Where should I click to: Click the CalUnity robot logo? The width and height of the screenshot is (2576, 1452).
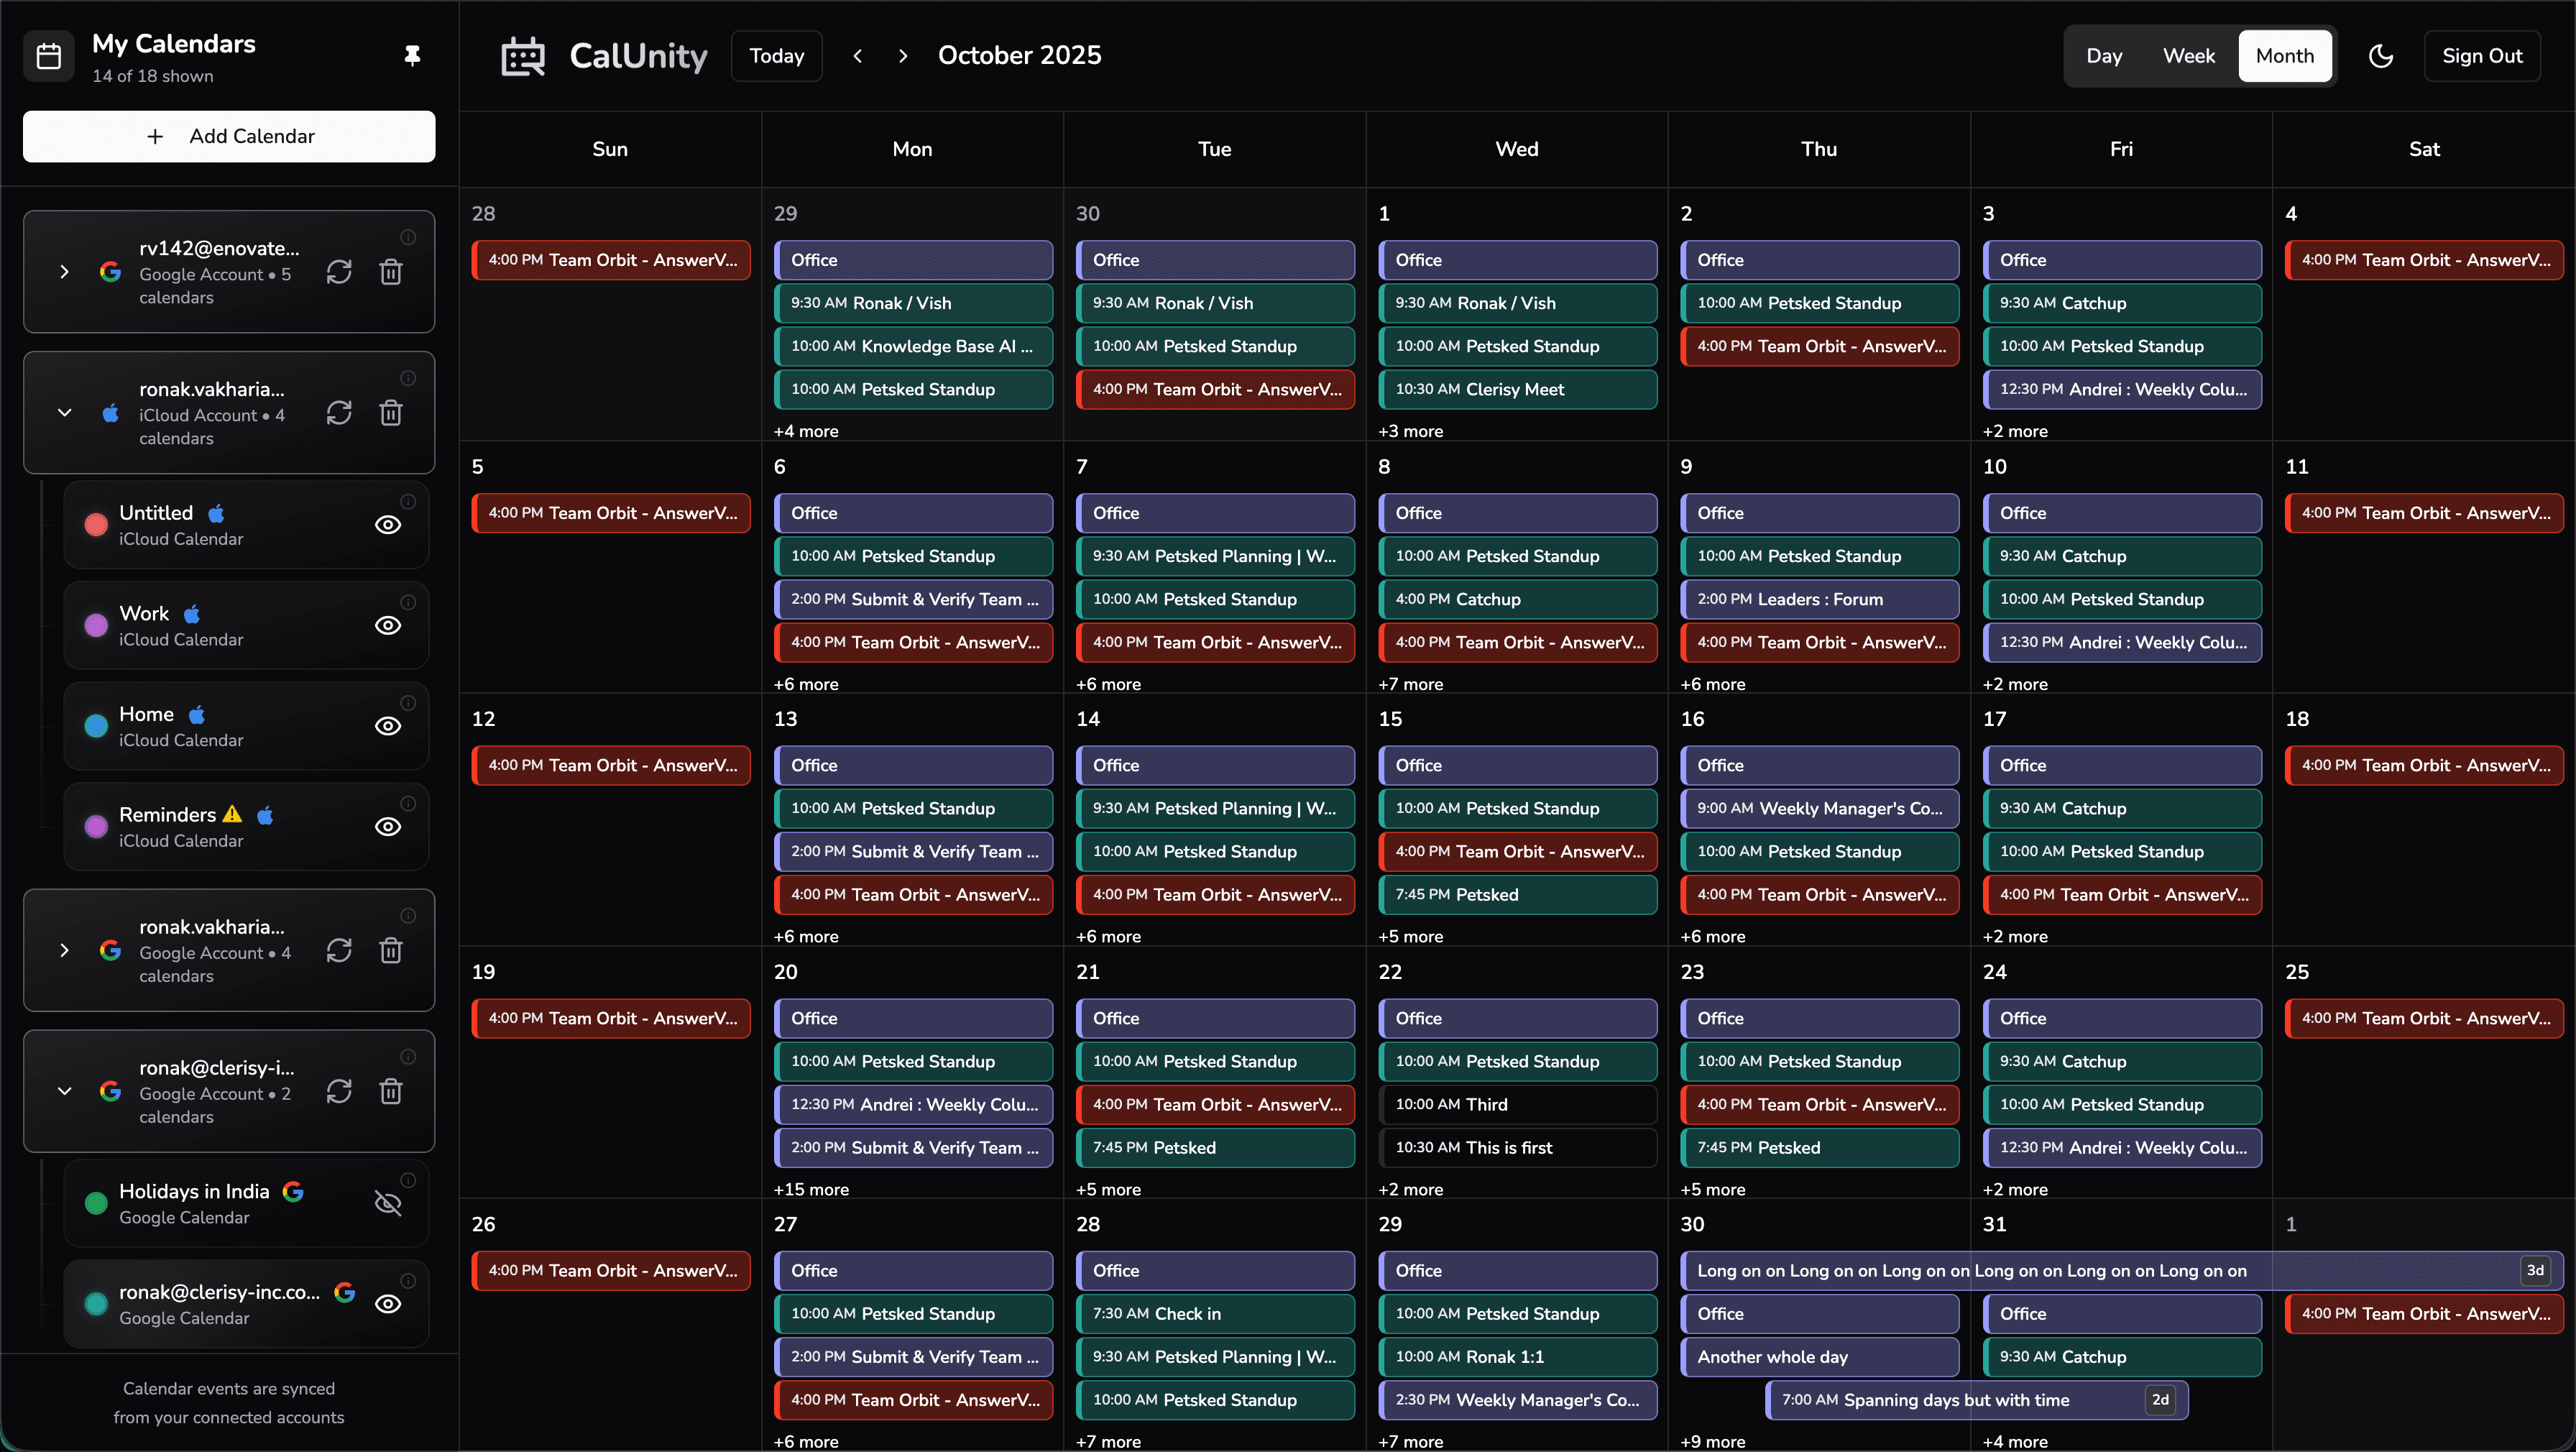[523, 55]
